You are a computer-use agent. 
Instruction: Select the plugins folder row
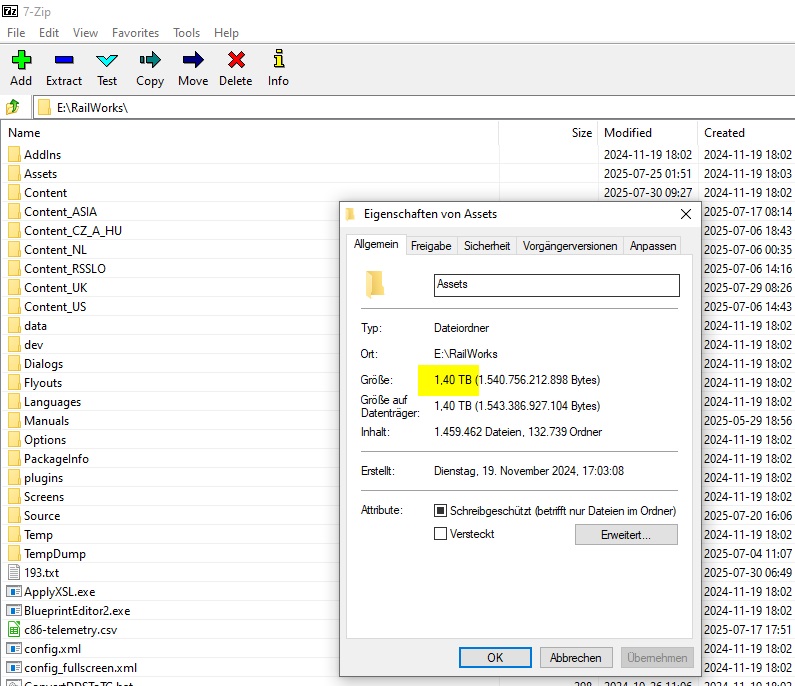172,478
